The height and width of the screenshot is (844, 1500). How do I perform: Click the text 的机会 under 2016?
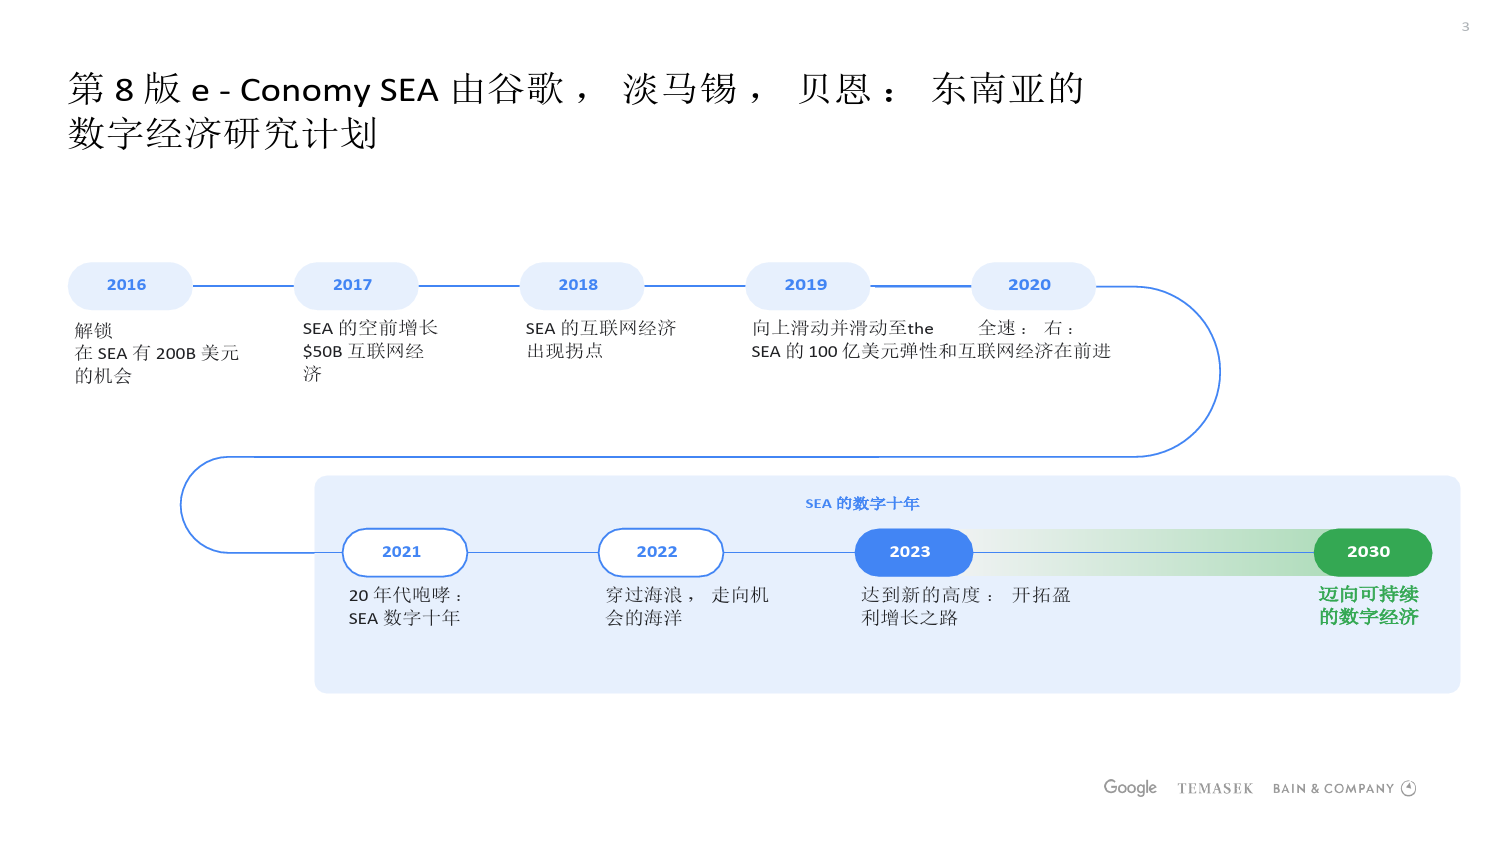tap(103, 376)
